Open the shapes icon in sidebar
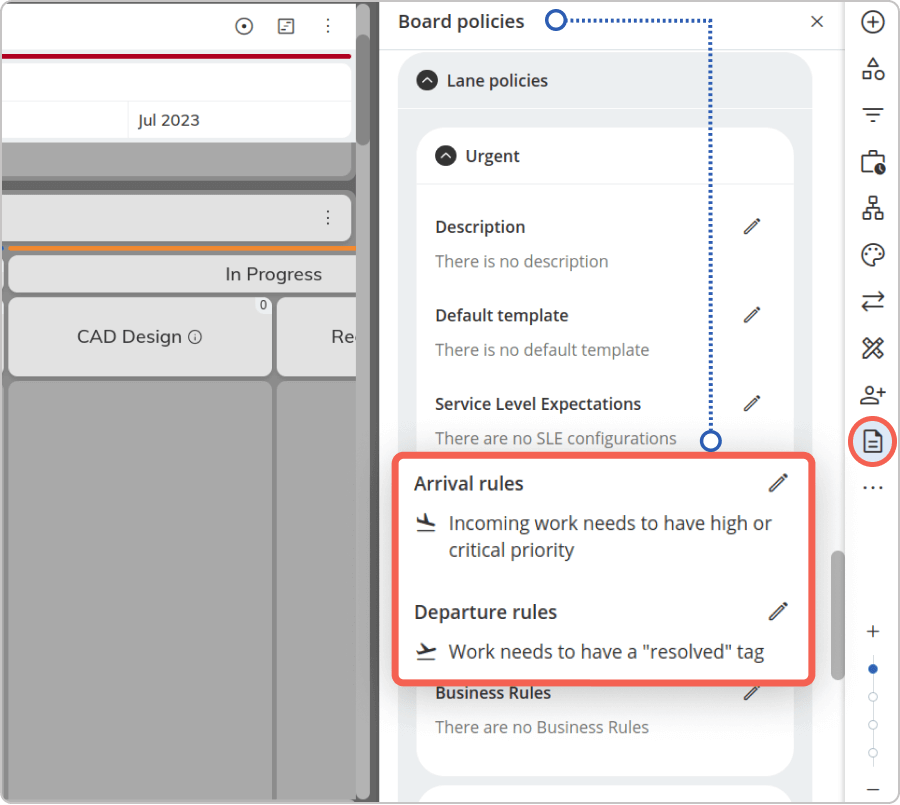This screenshot has width=900, height=805. [872, 69]
